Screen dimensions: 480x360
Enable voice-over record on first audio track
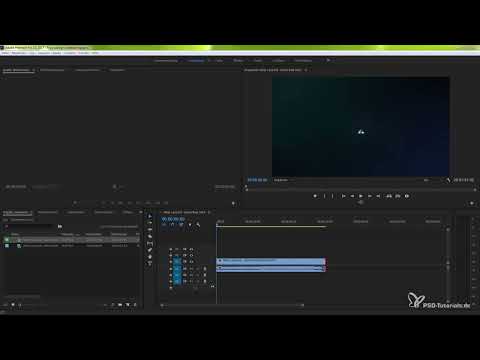point(205,269)
